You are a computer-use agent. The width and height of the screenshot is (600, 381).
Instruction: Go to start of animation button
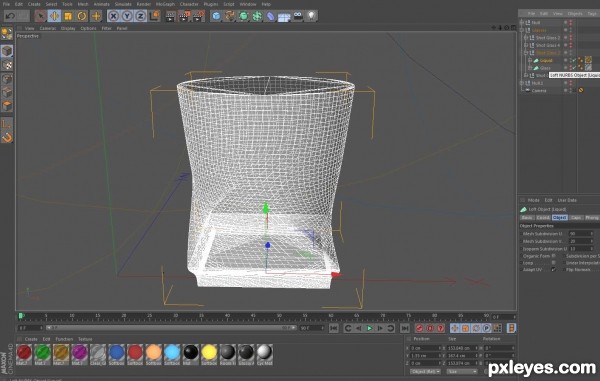334,328
